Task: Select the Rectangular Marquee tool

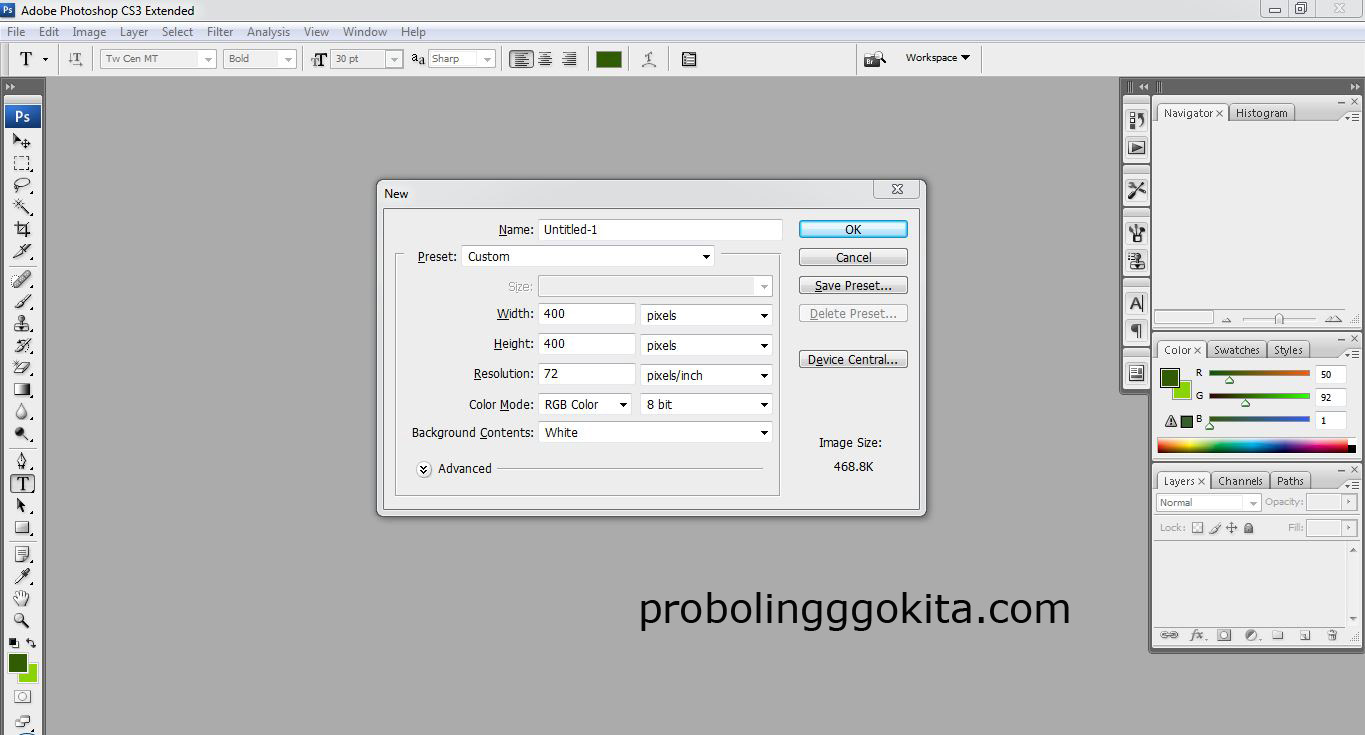Action: (x=22, y=163)
